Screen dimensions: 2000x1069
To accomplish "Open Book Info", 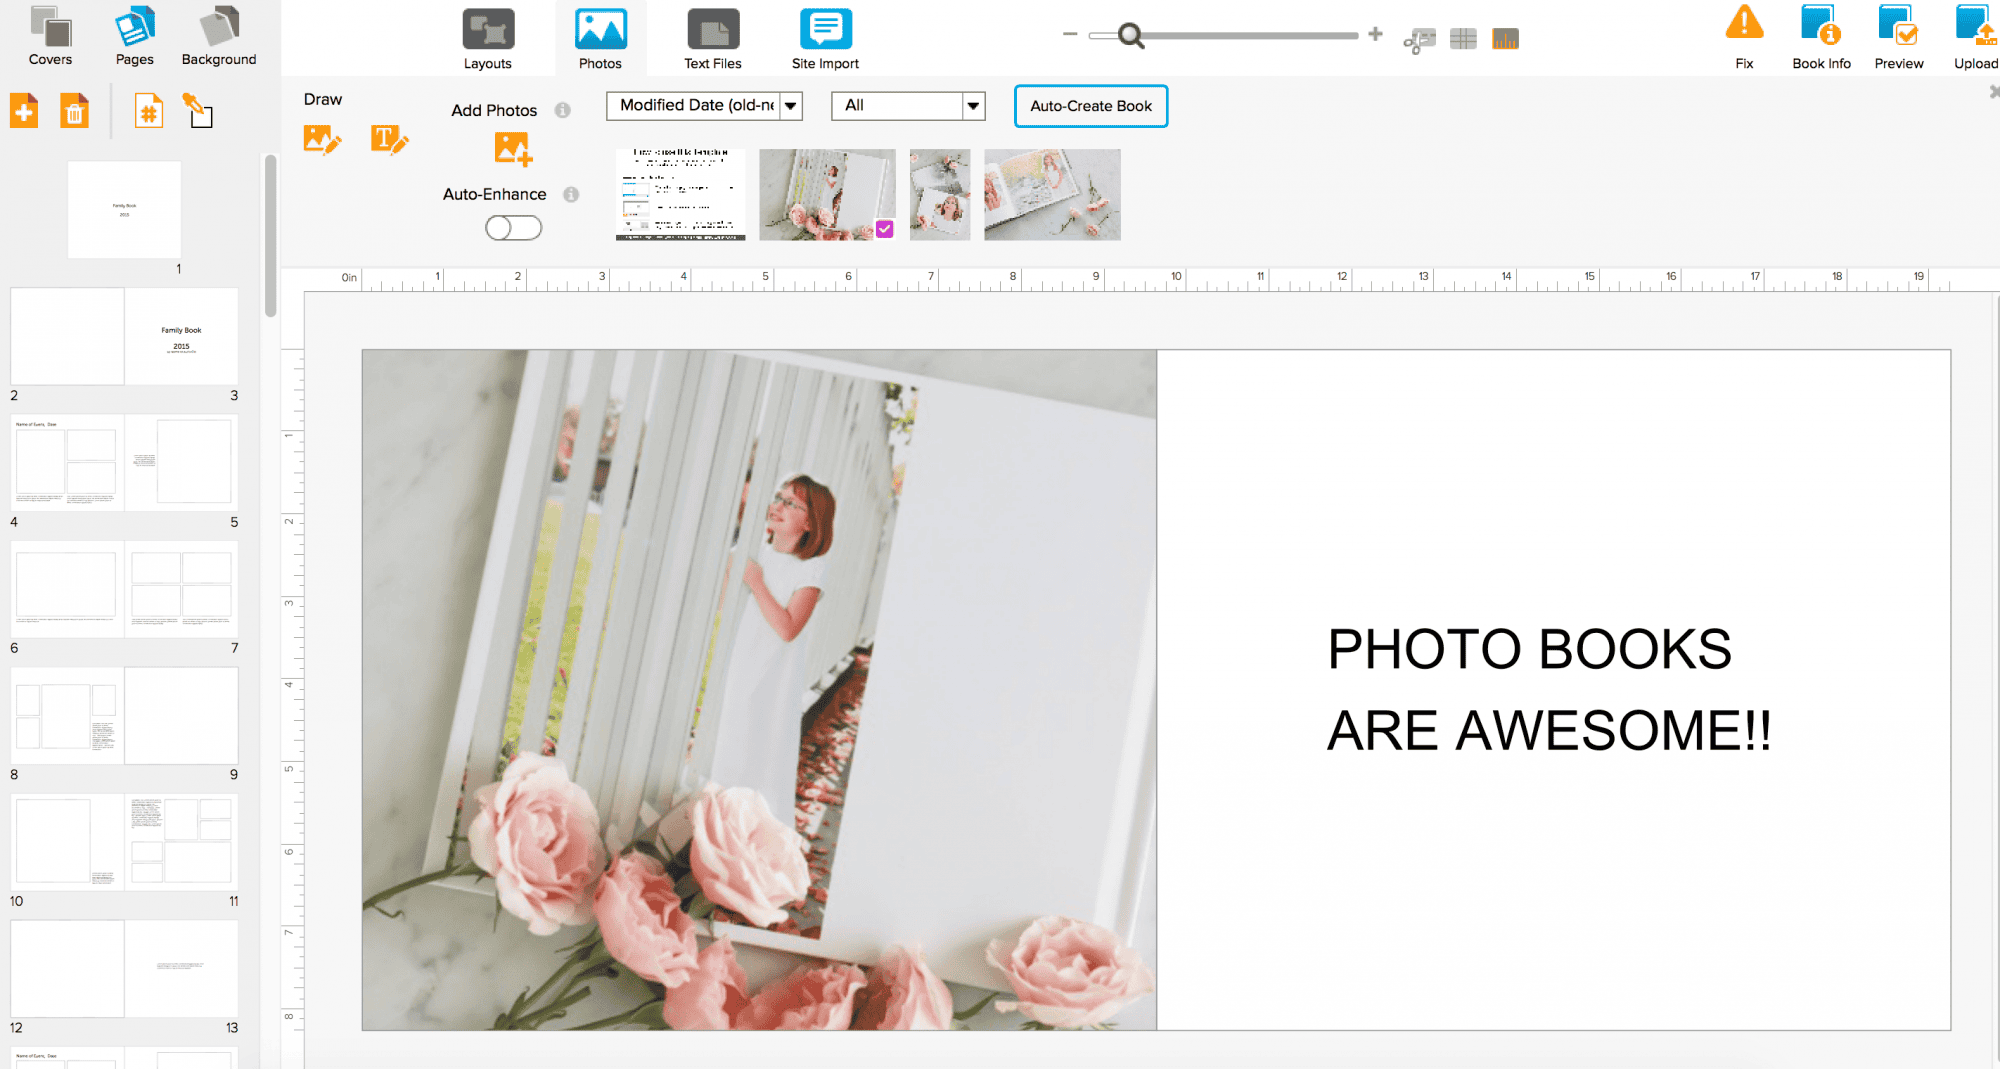I will pos(1820,27).
